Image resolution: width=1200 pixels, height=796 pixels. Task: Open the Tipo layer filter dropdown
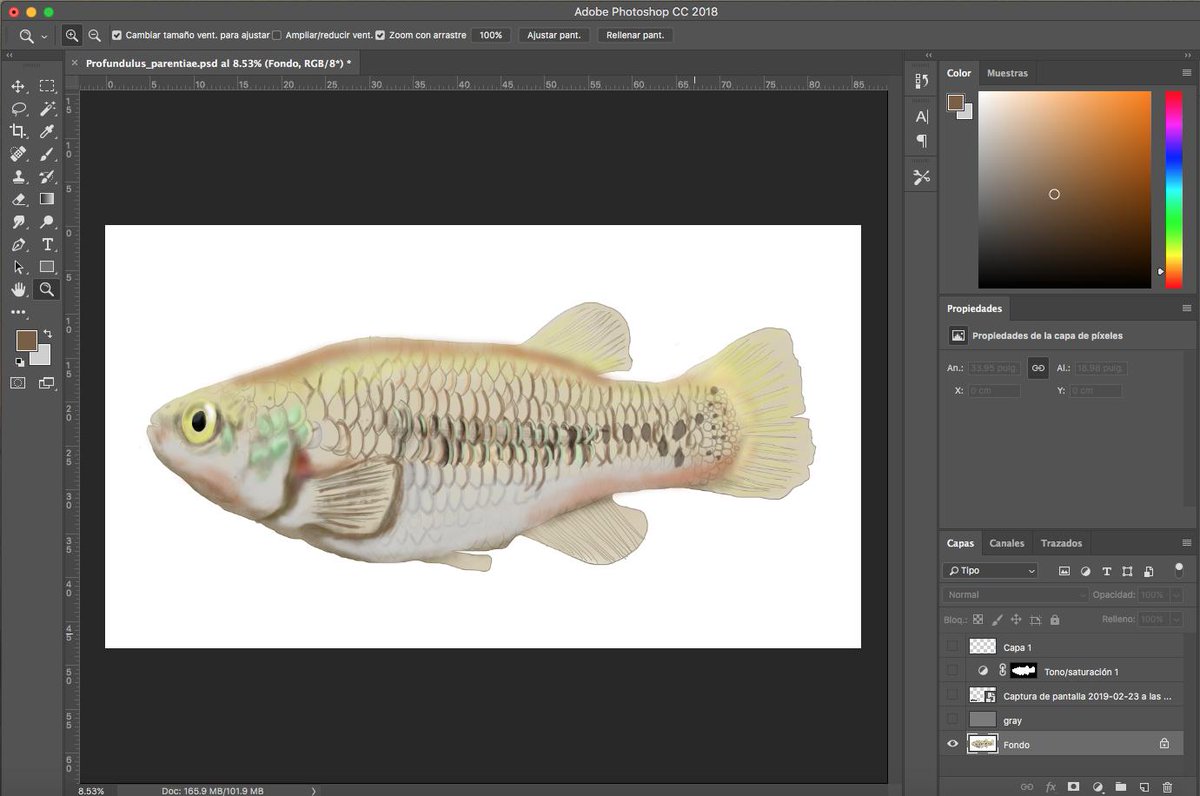[x=990, y=571]
